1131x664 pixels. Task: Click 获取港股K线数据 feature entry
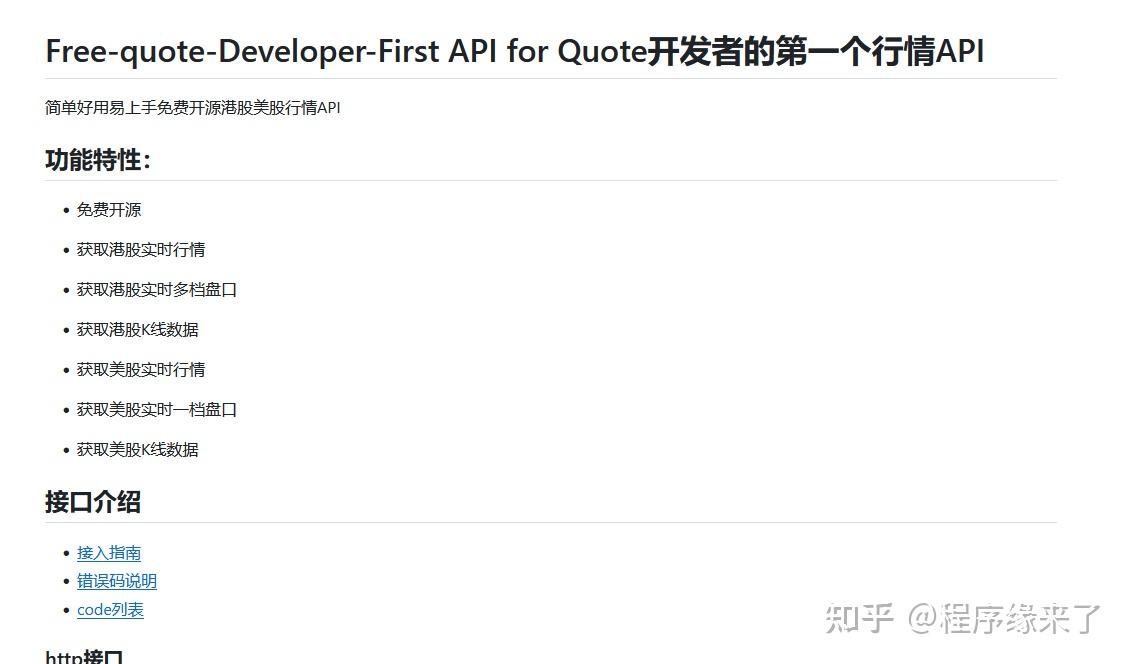pos(137,329)
